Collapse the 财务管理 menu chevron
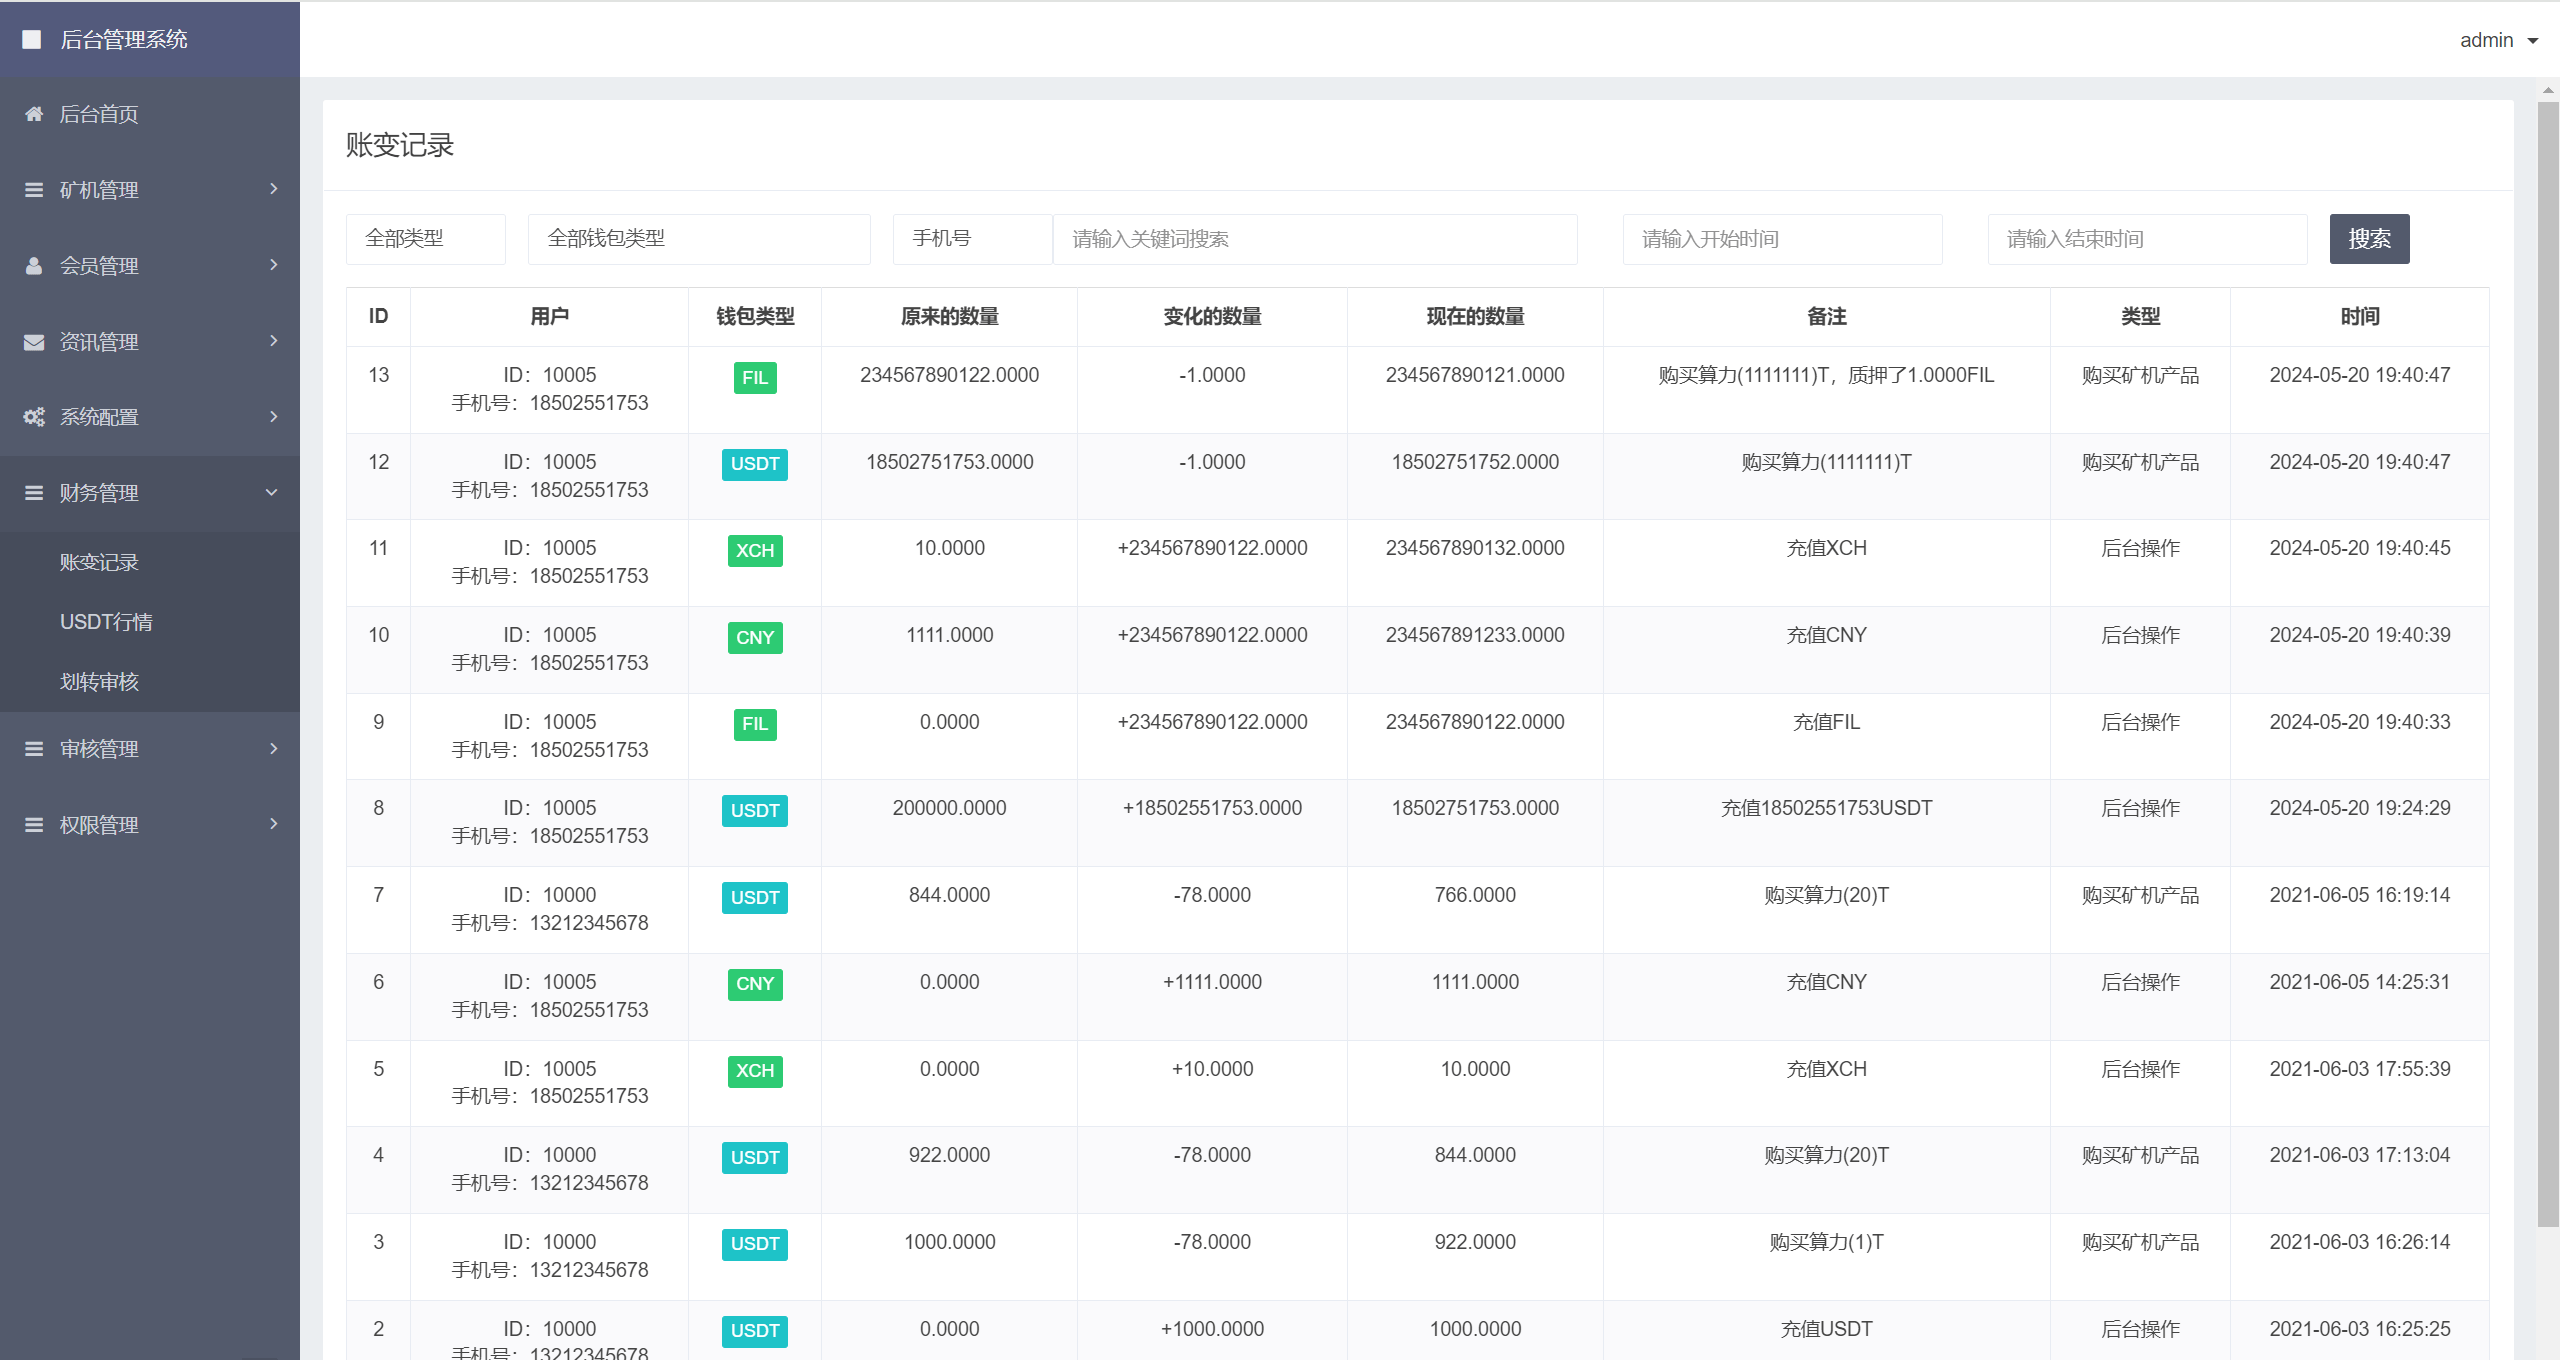The width and height of the screenshot is (2560, 1360). 272,493
